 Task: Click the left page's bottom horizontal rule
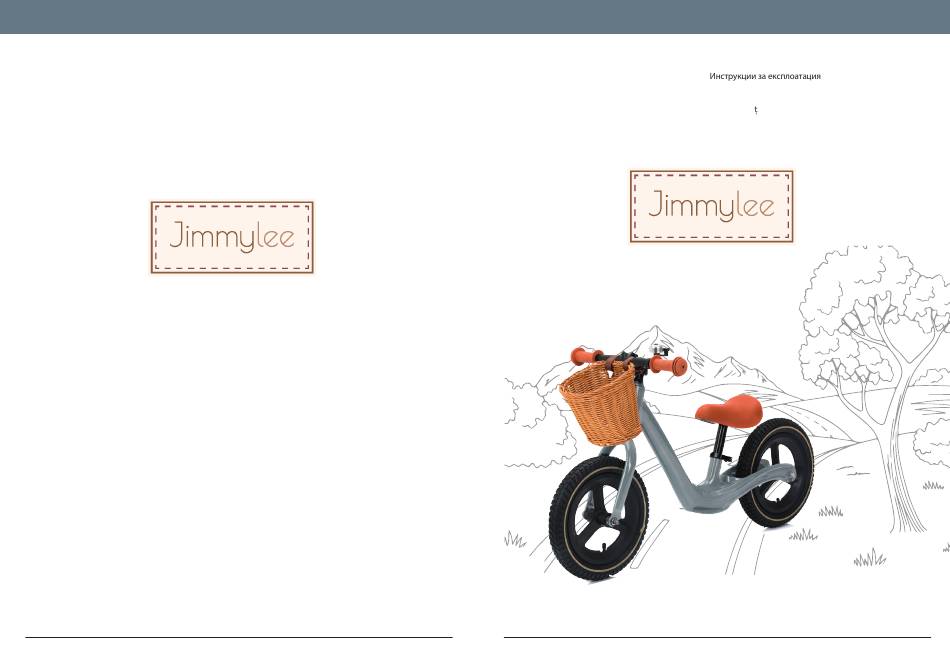pos(239,637)
